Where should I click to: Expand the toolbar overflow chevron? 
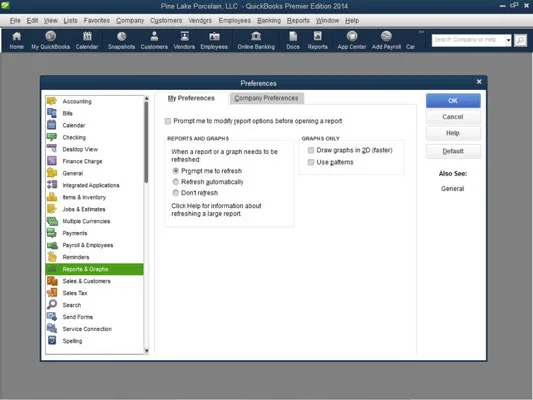421,32
